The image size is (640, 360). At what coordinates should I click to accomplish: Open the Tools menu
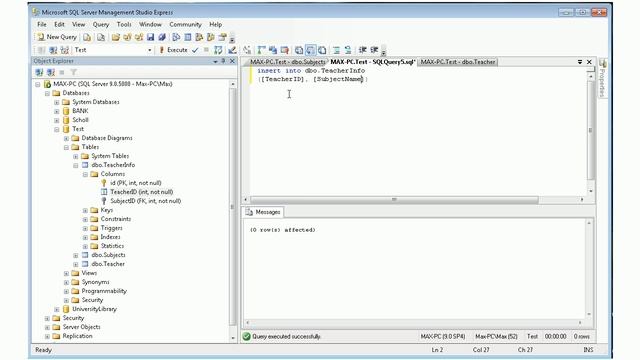click(124, 24)
